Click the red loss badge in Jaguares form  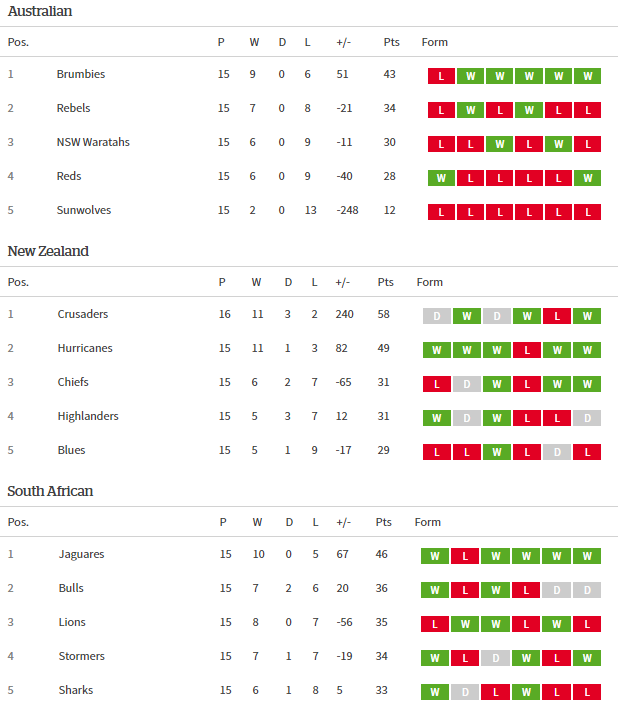pyautogui.click(x=464, y=556)
